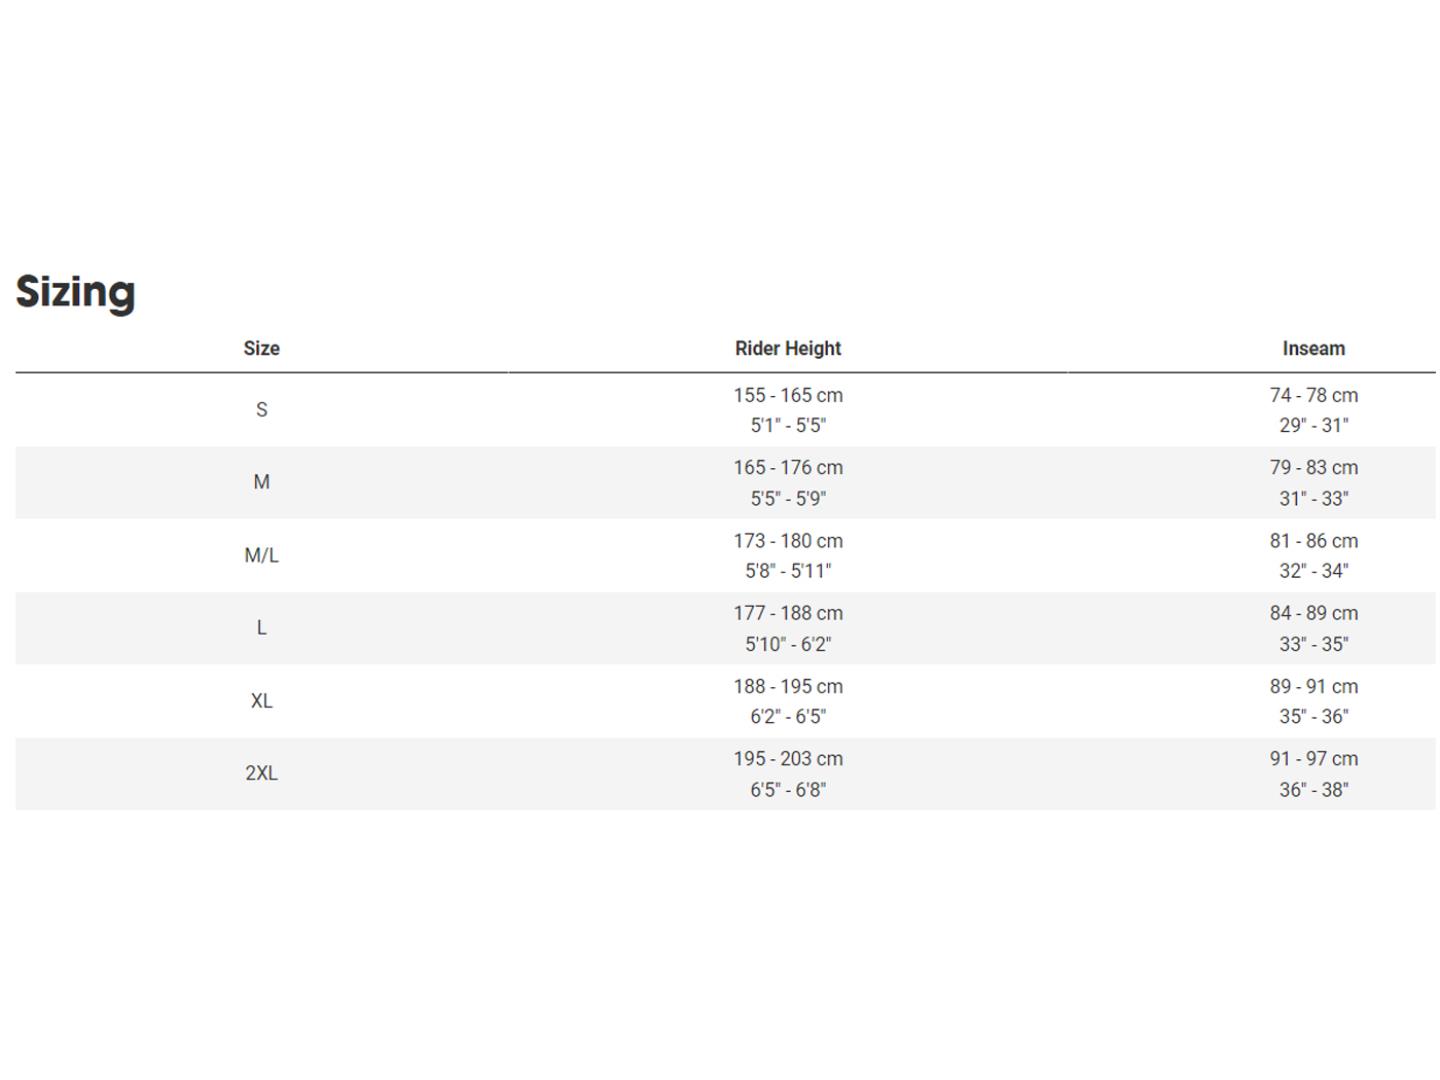Click the L size row label
Screen dimensions: 1440x1080
click(261, 628)
